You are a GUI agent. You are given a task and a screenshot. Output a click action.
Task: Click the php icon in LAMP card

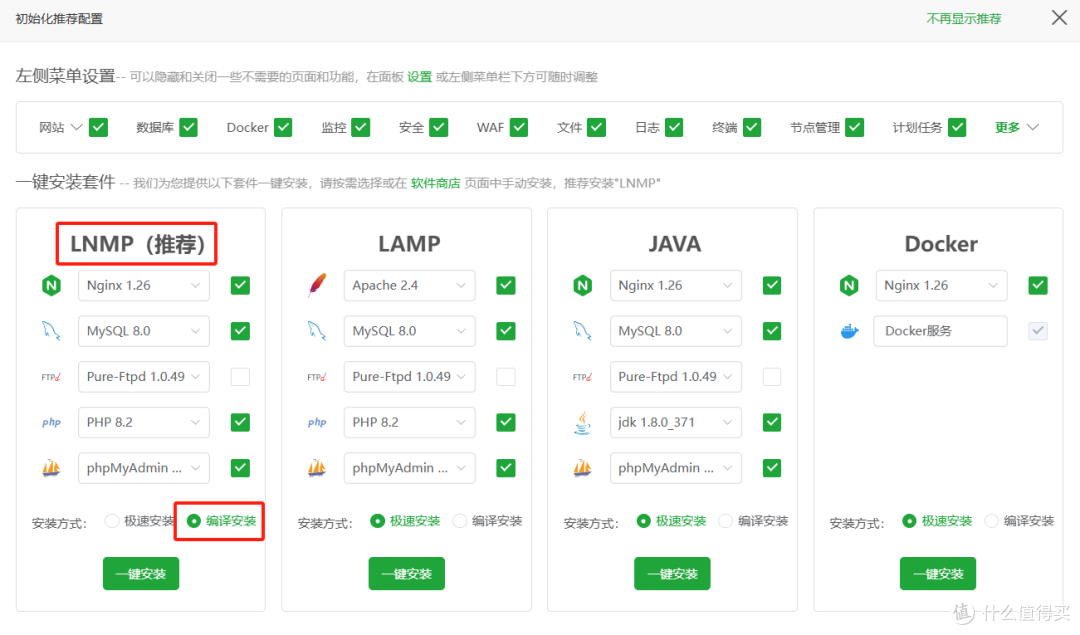317,422
